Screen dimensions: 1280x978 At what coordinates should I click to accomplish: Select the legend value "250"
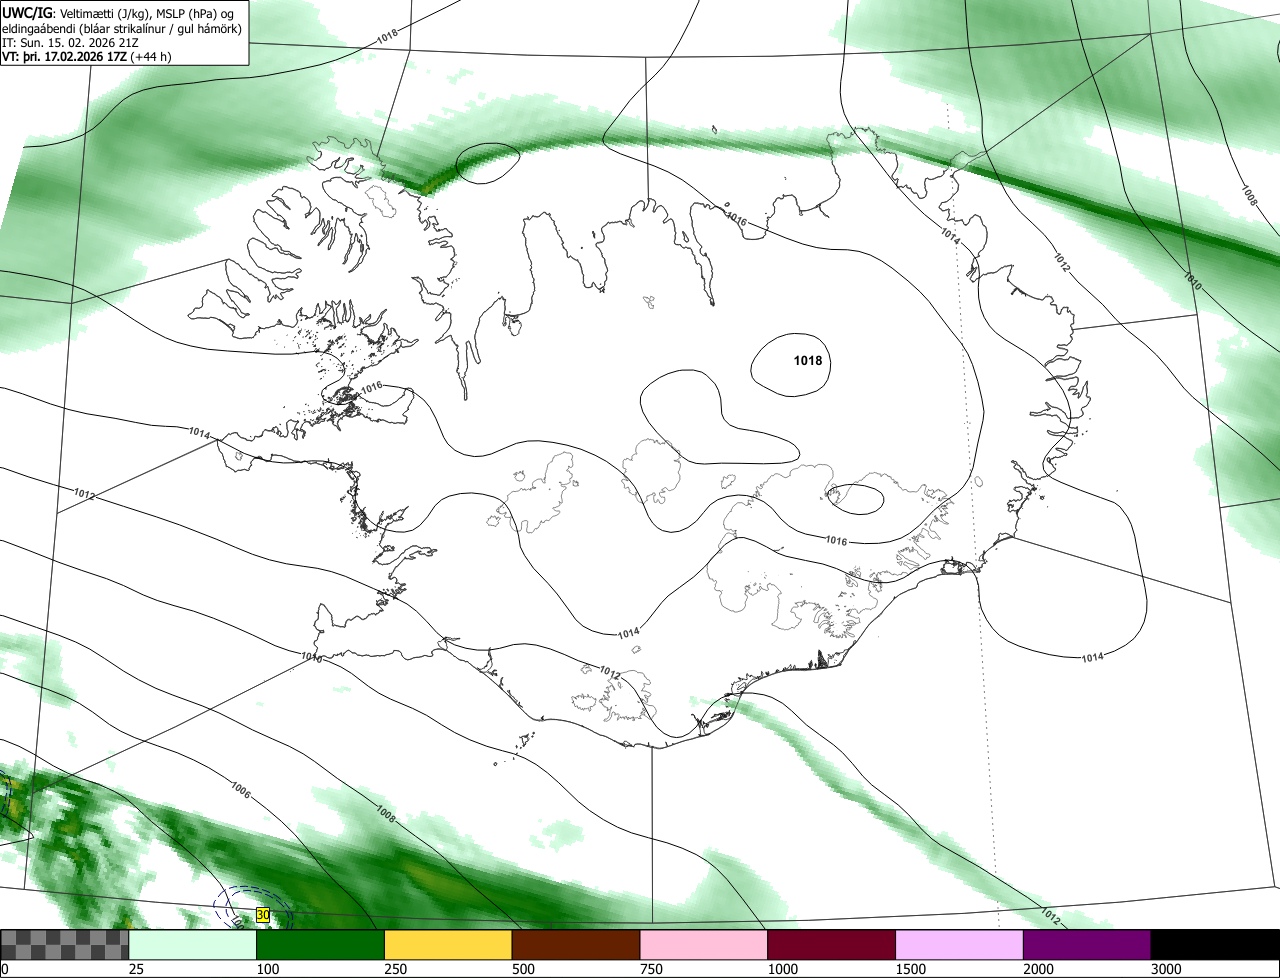tap(396, 969)
